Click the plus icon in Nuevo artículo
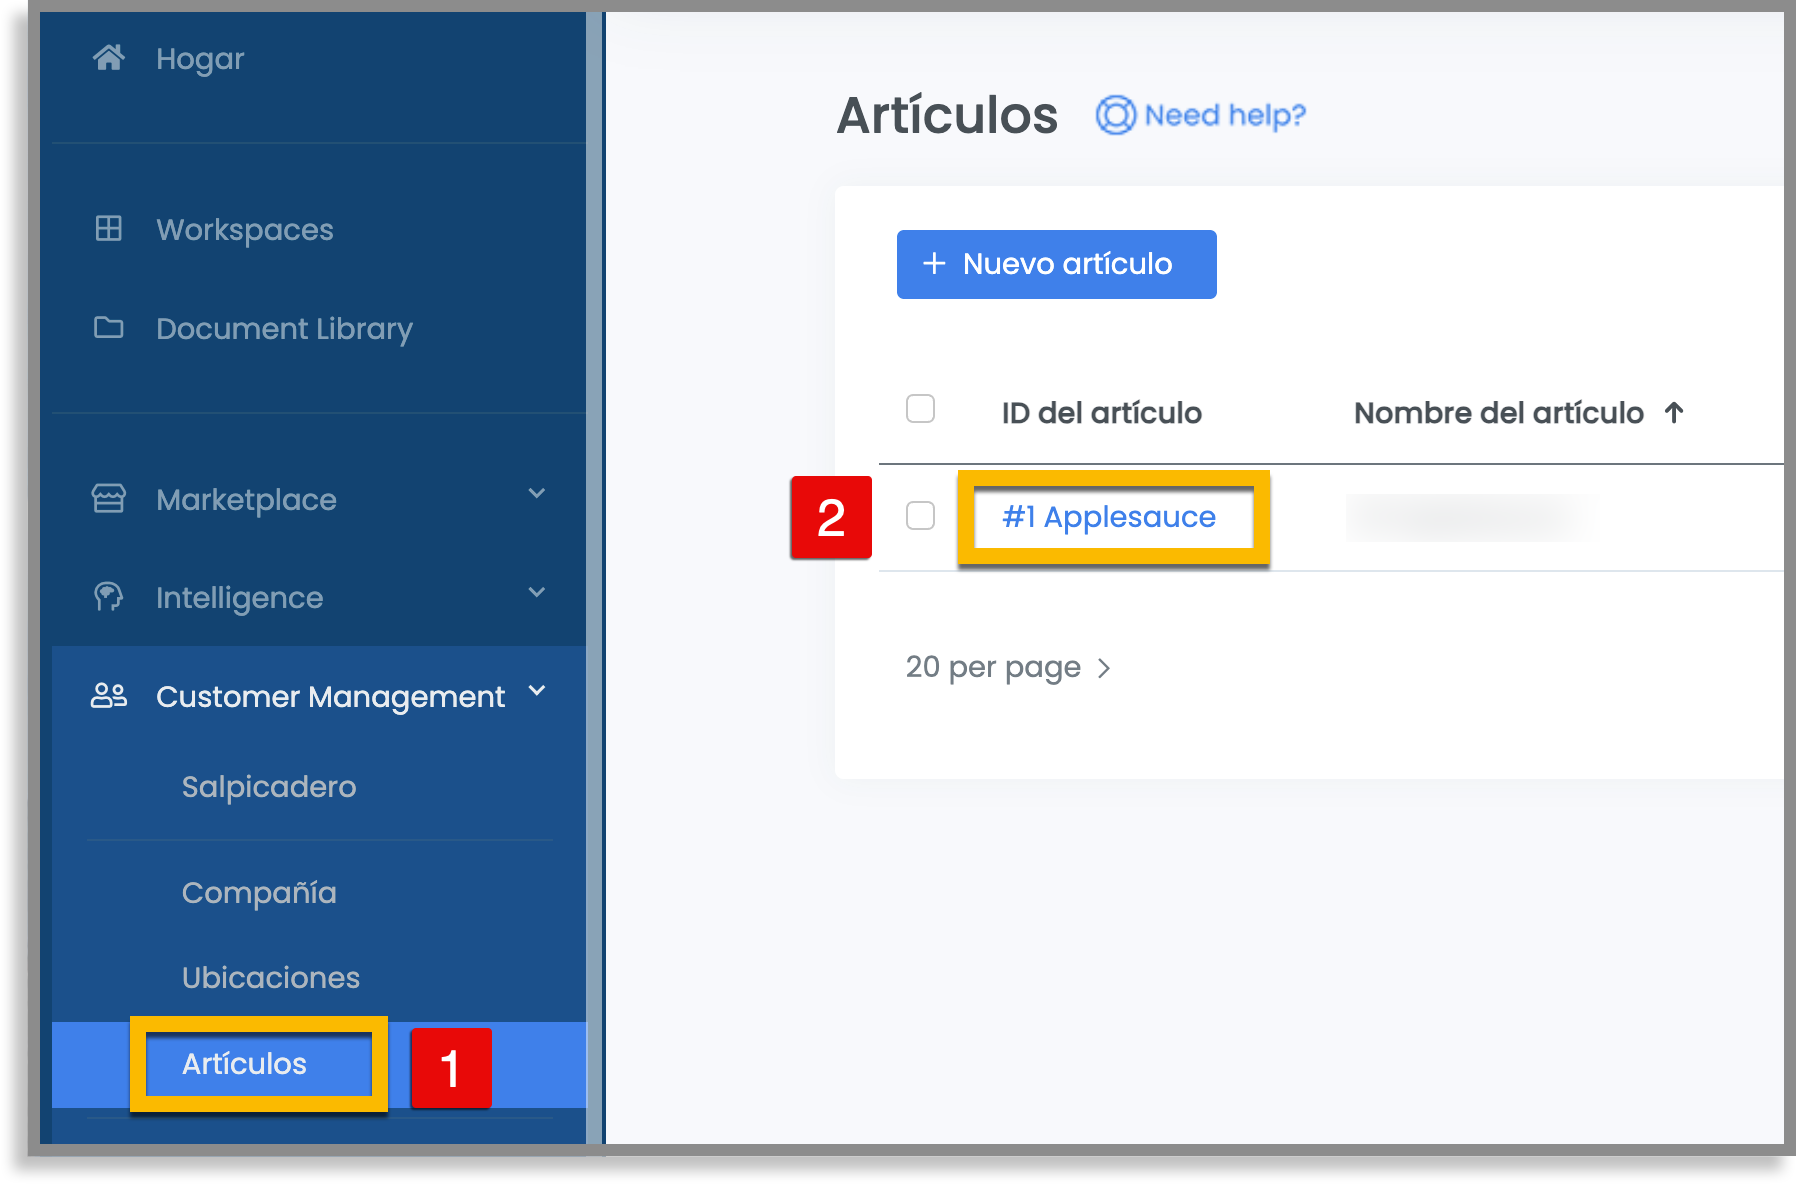 pyautogui.click(x=934, y=264)
